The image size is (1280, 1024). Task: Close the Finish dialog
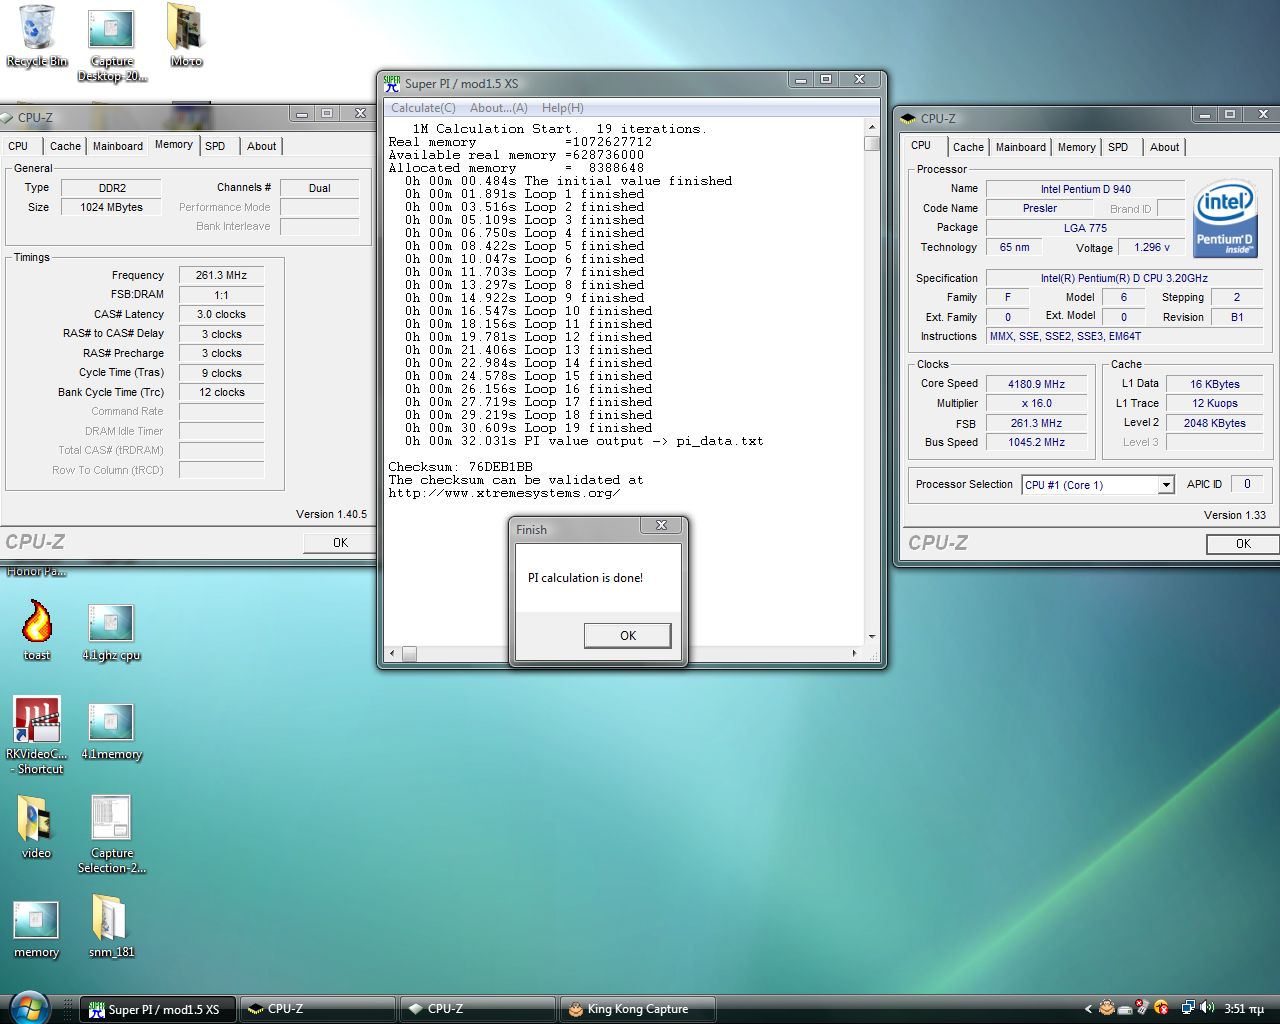coord(661,525)
